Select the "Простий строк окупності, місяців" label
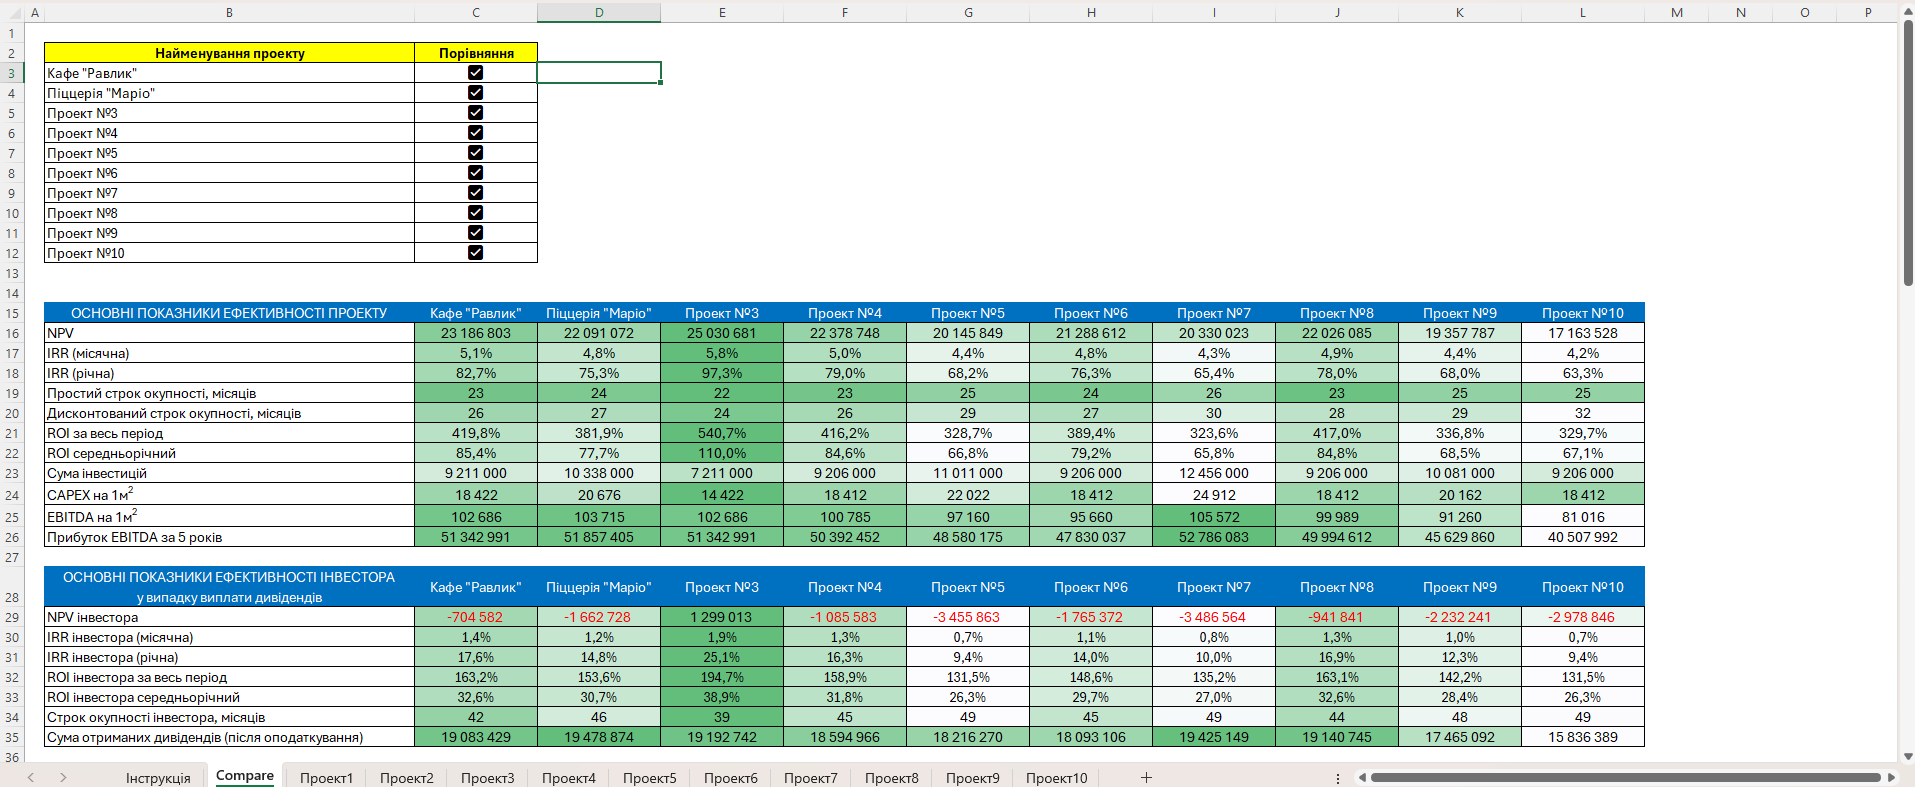This screenshot has width=1915, height=787. [229, 393]
